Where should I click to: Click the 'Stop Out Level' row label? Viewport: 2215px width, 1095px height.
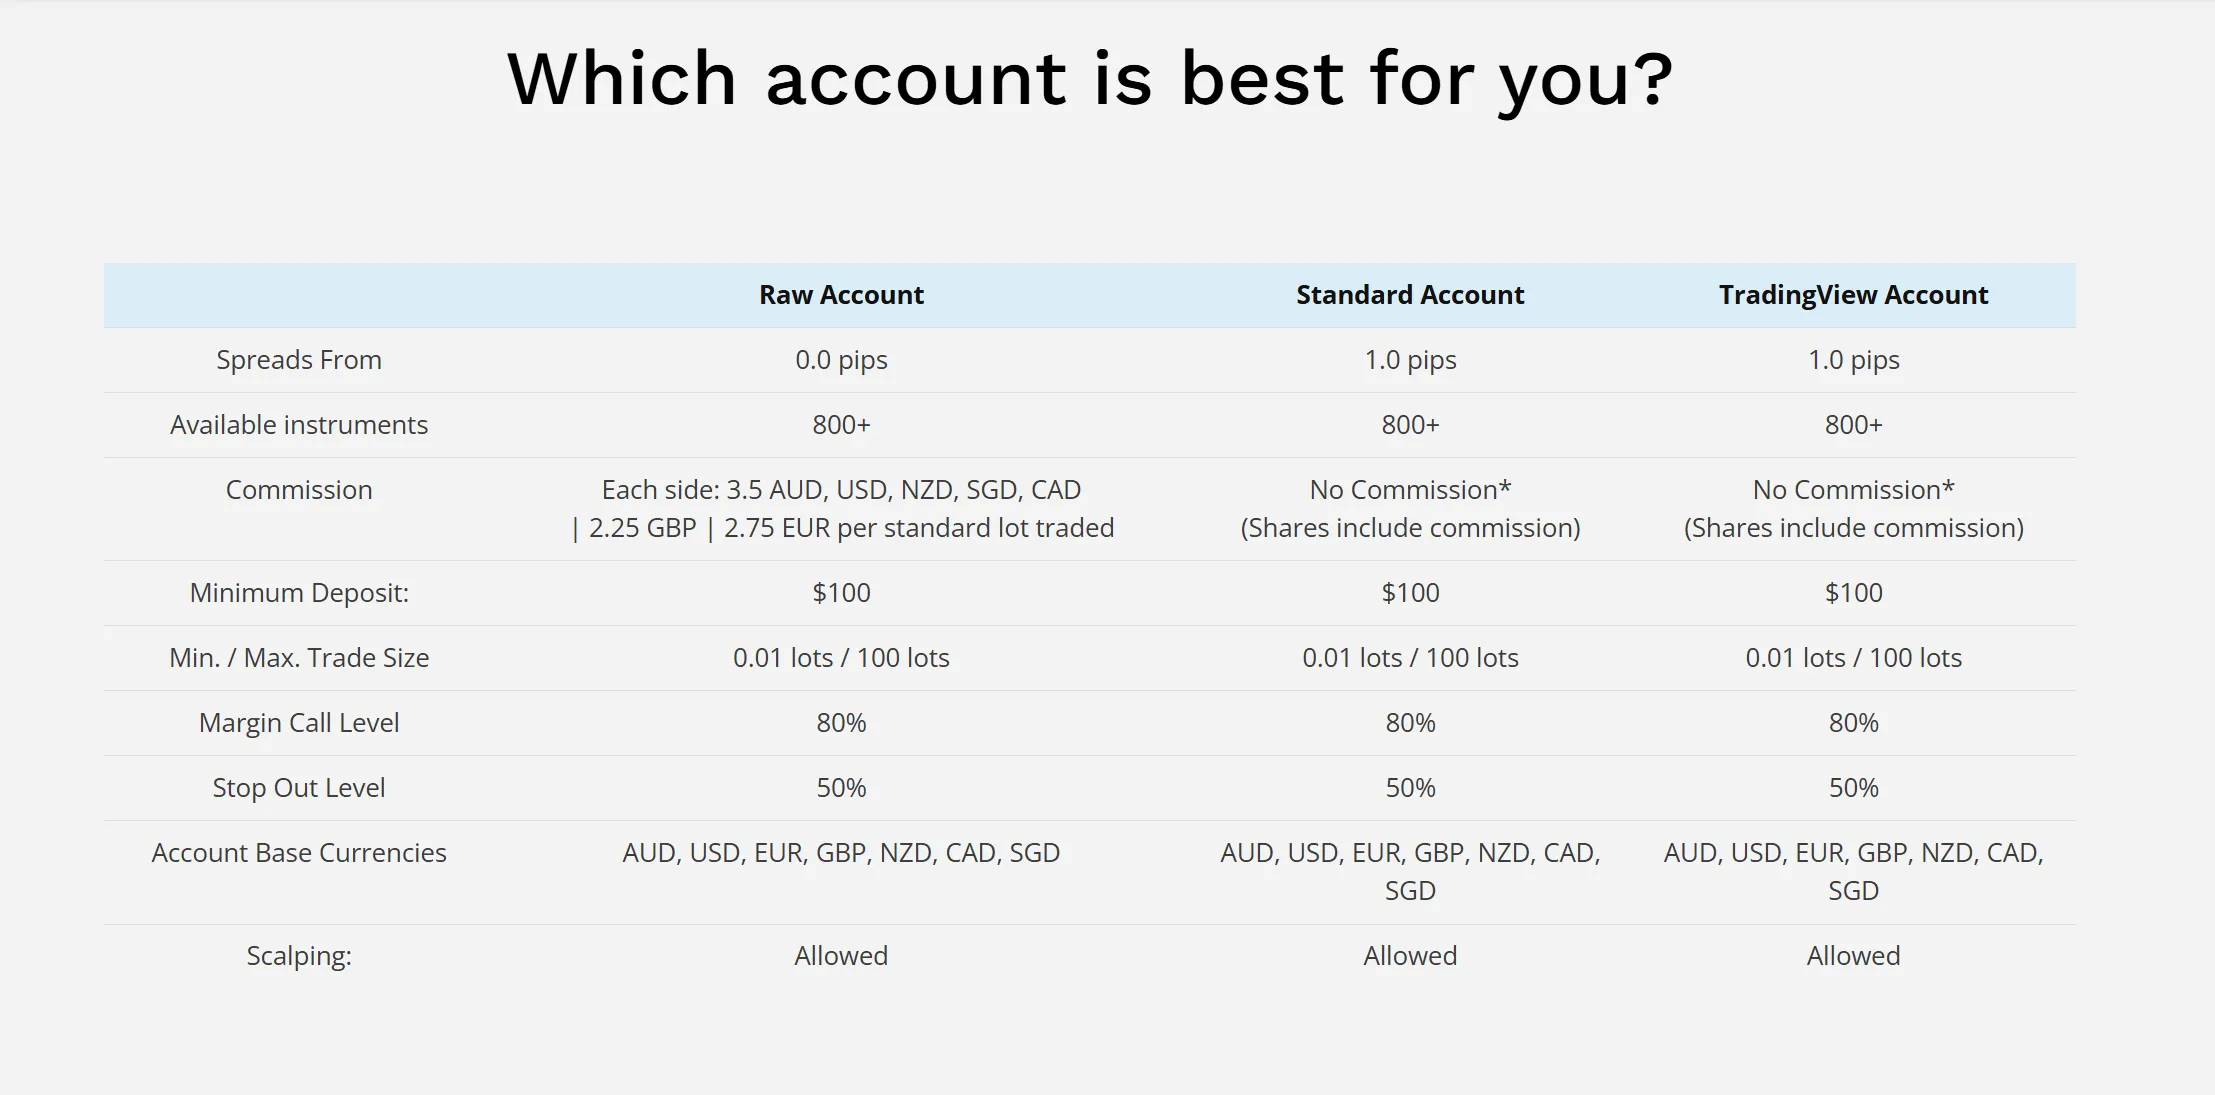pyautogui.click(x=299, y=788)
